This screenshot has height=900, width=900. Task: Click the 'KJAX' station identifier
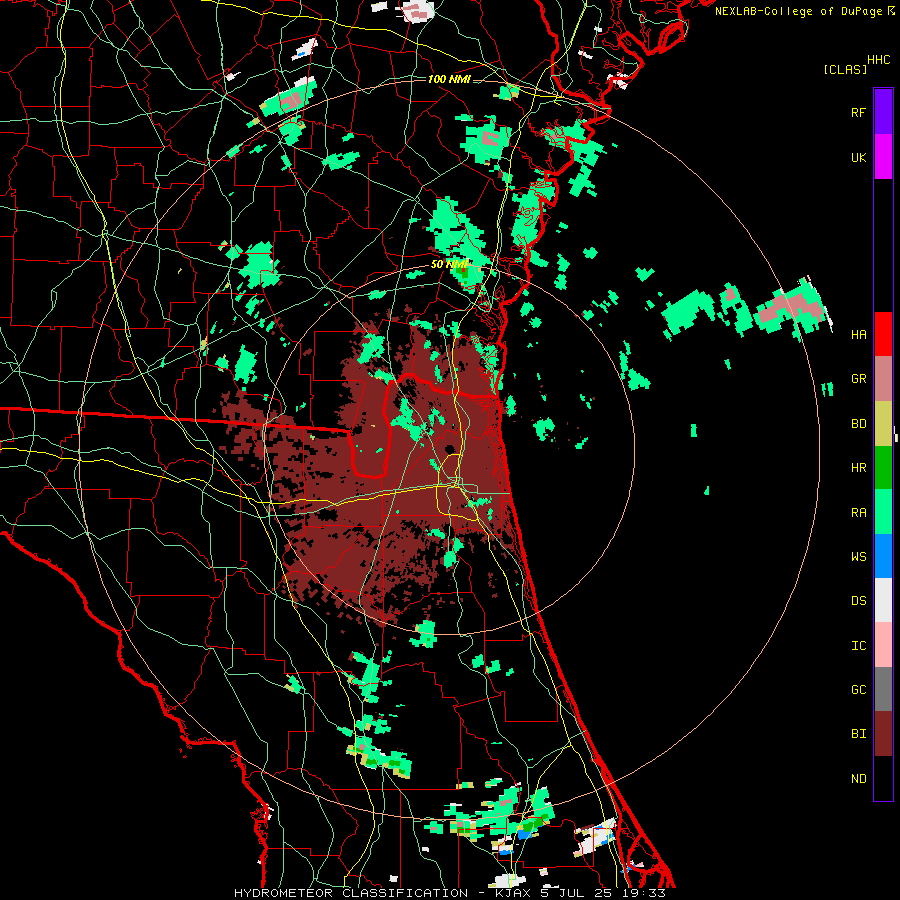511,893
